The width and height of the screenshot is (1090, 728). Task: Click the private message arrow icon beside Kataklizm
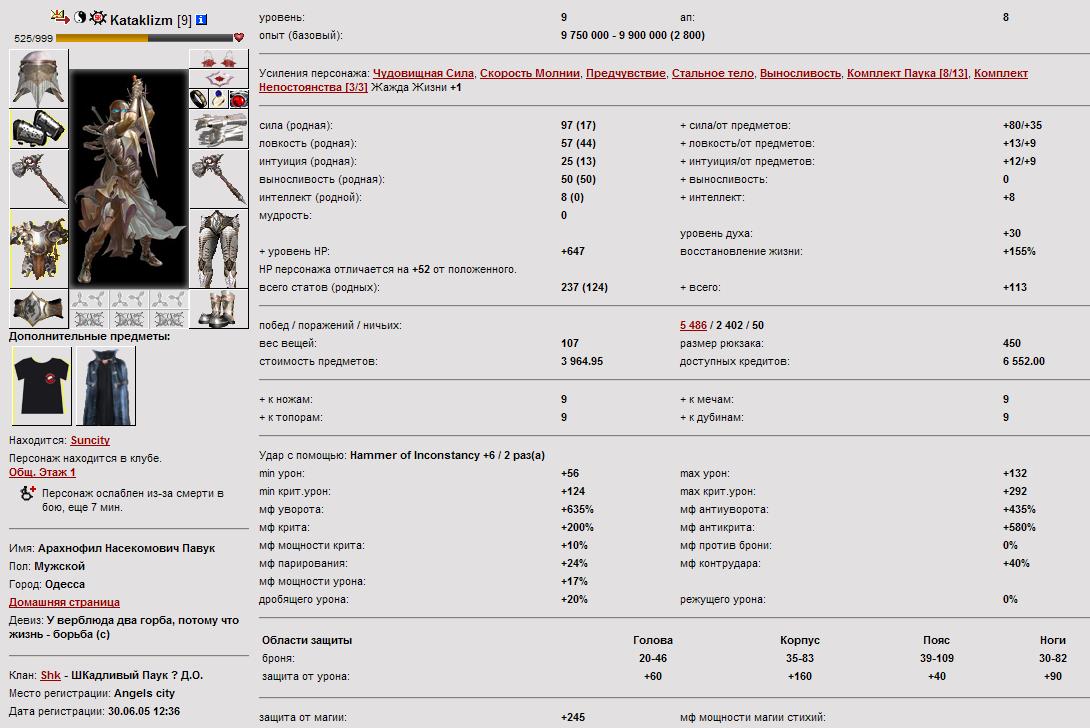click(60, 16)
